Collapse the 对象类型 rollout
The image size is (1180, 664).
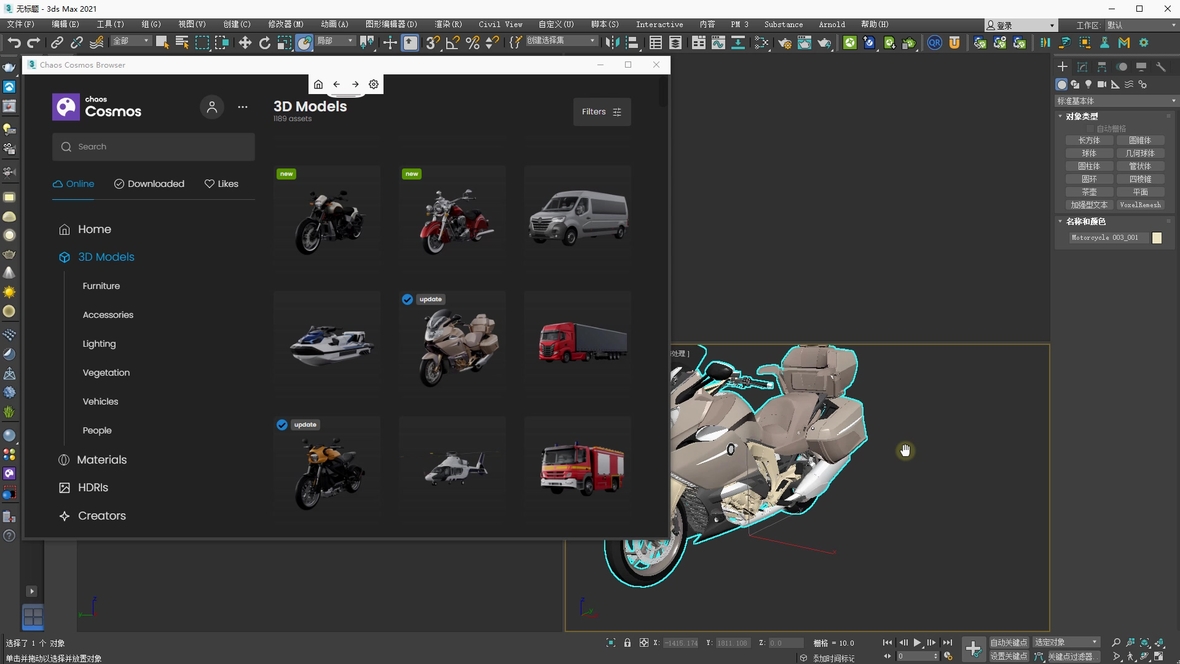1081,117
